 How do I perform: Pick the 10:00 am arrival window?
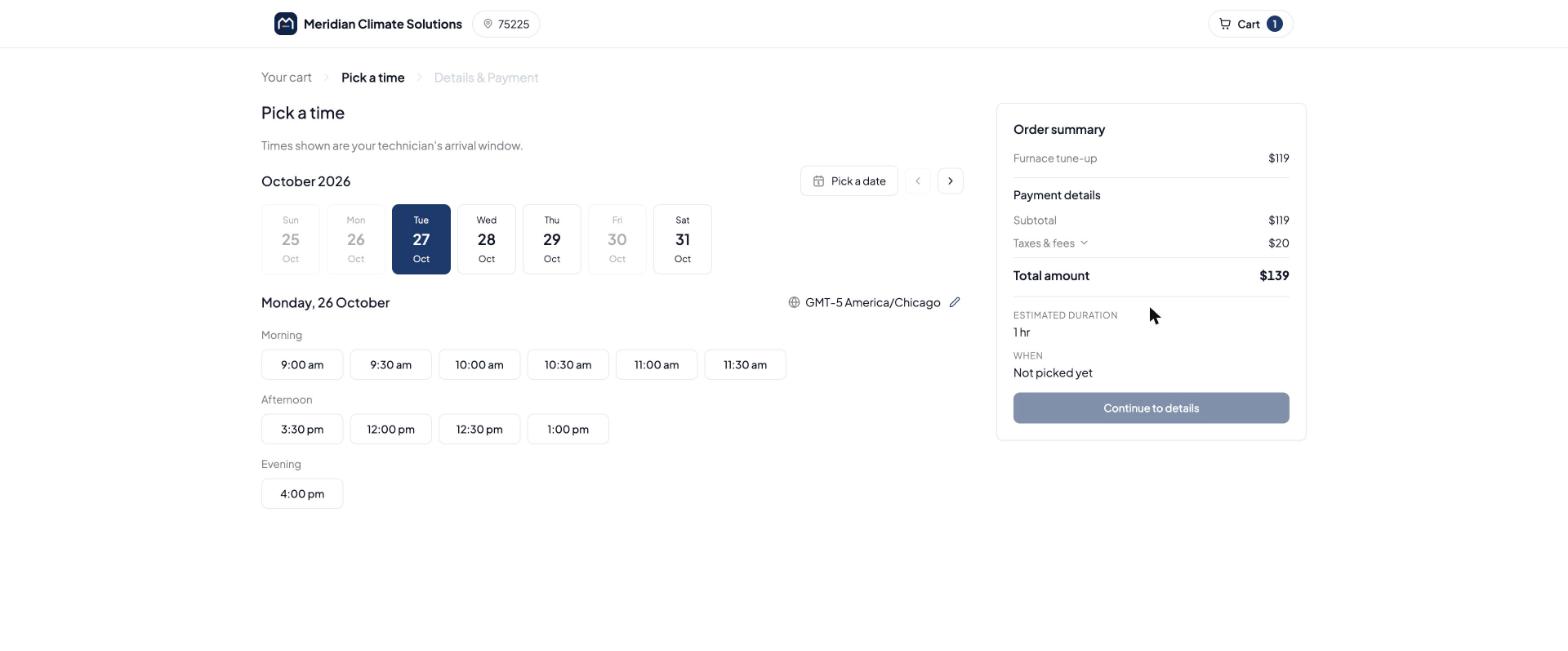tap(479, 365)
